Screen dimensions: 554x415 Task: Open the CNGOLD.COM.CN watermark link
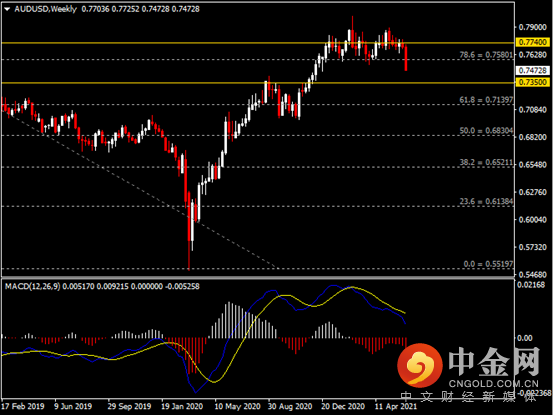pos(494,384)
